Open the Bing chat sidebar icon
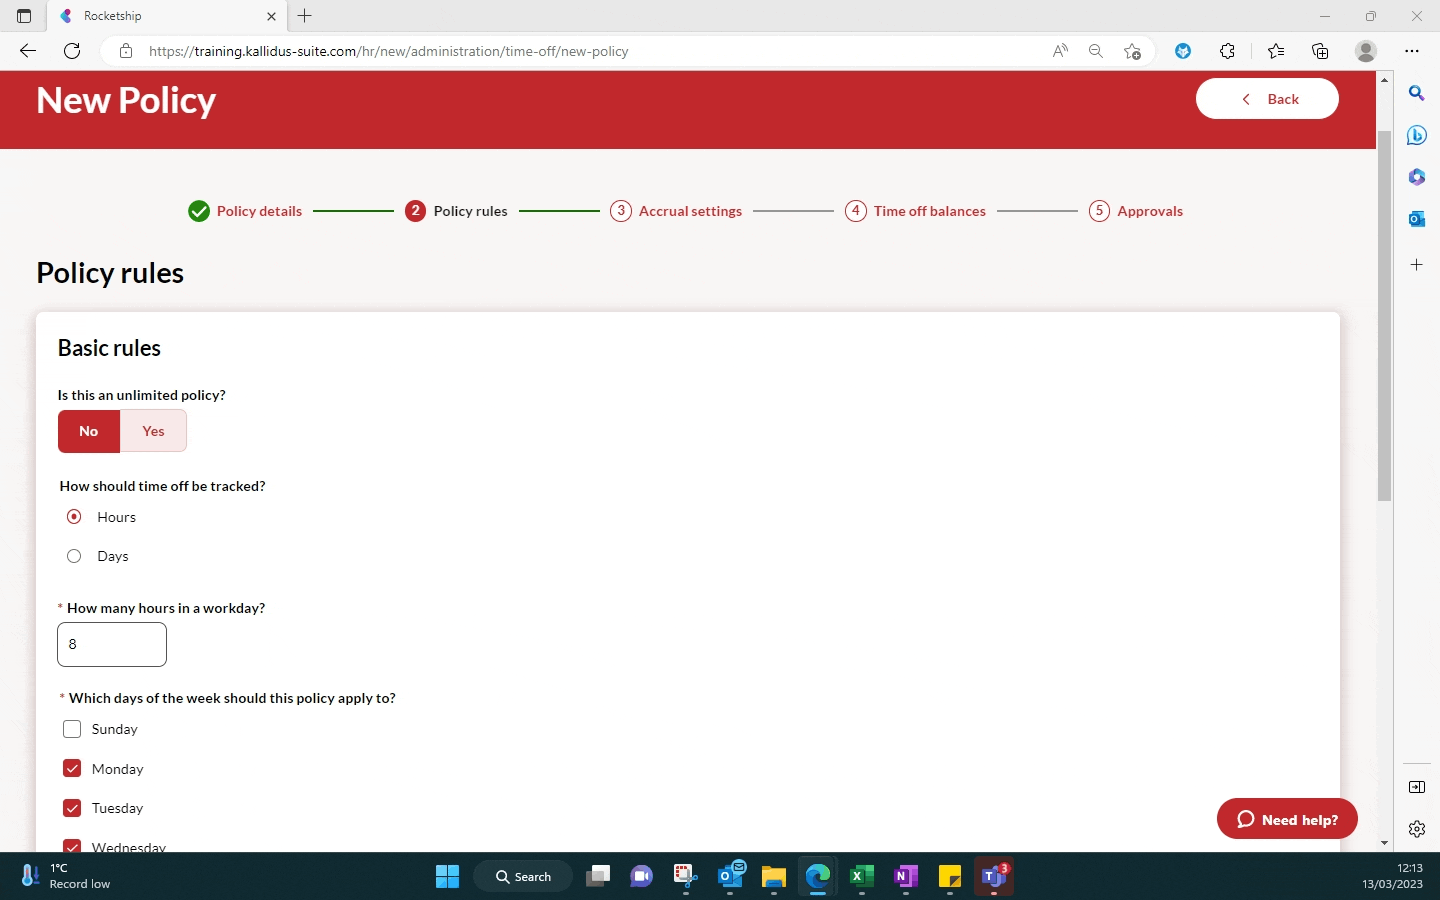The height and width of the screenshot is (900, 1440). [1416, 135]
